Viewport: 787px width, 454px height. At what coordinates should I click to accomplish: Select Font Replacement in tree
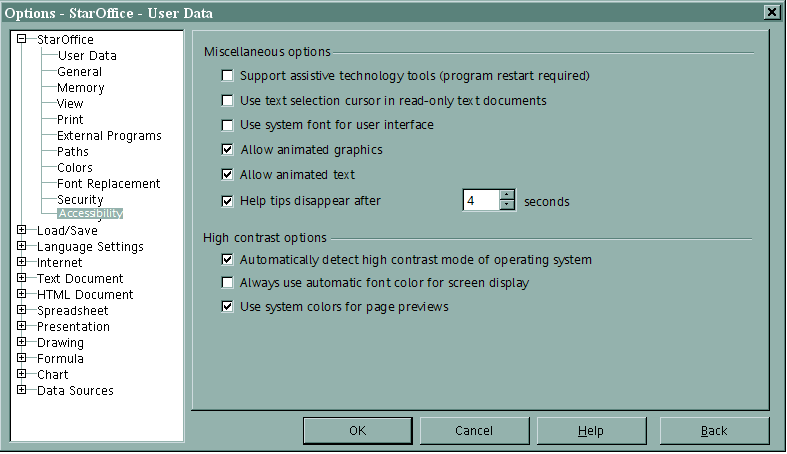tap(108, 184)
